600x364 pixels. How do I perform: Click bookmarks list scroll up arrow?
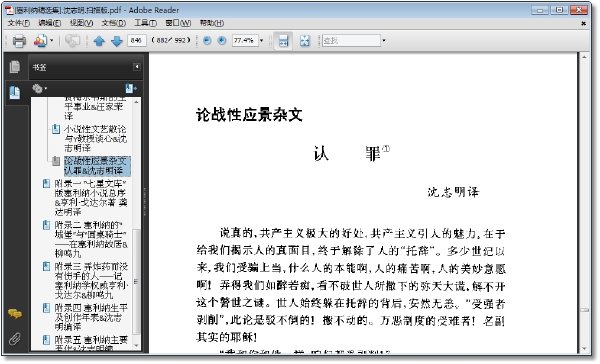click(136, 102)
